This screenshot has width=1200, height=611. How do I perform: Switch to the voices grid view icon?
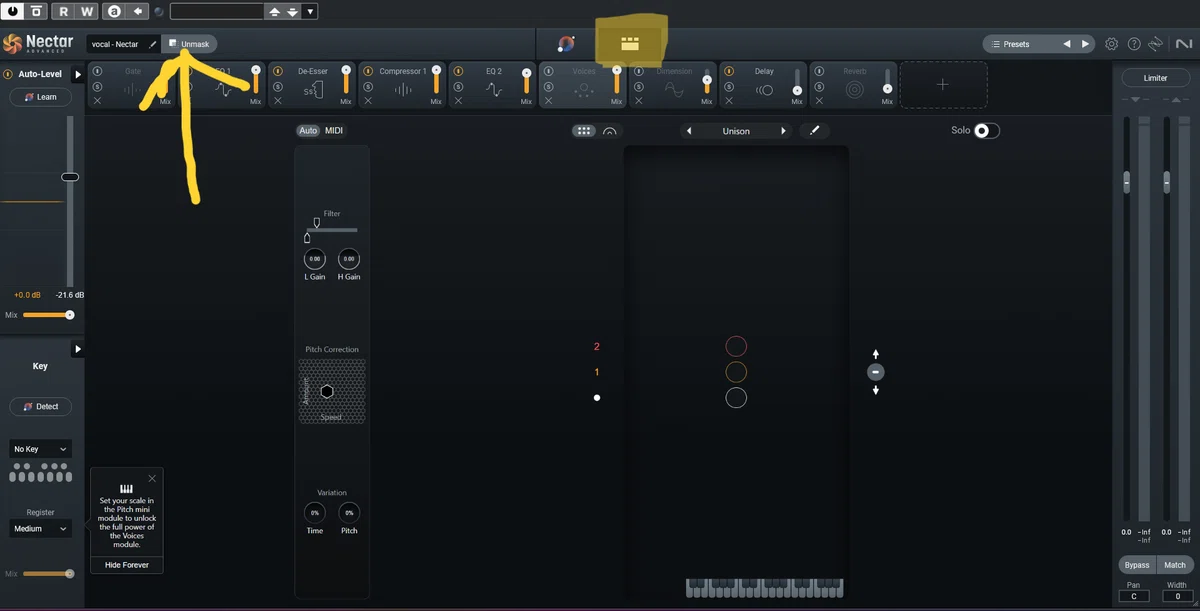[584, 131]
